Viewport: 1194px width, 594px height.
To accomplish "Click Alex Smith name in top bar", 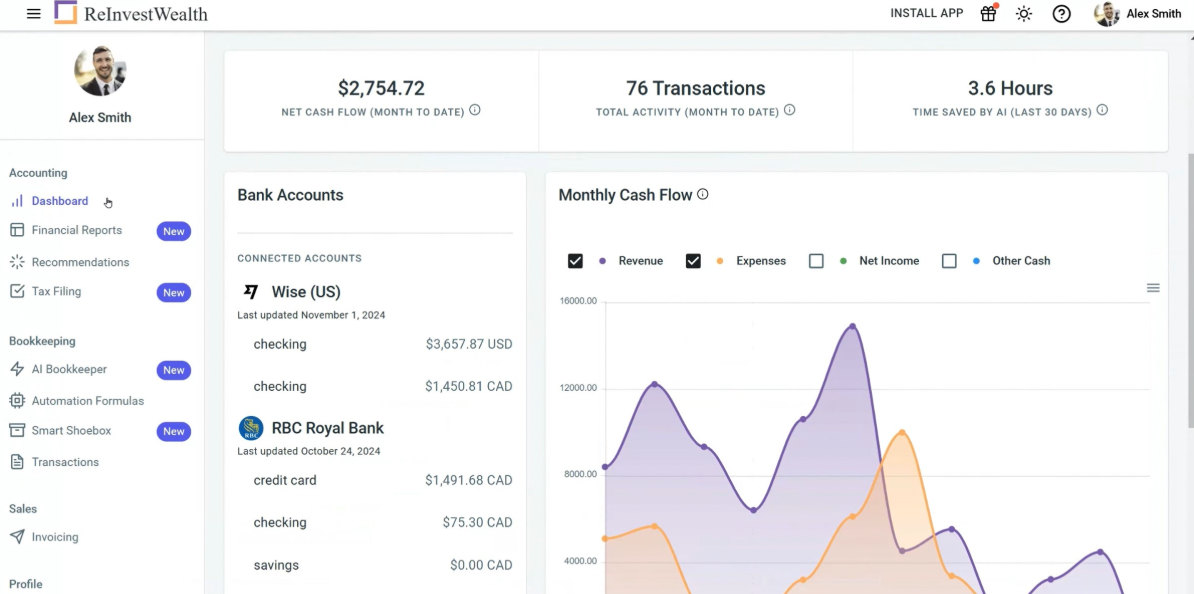I will [x=1154, y=14].
